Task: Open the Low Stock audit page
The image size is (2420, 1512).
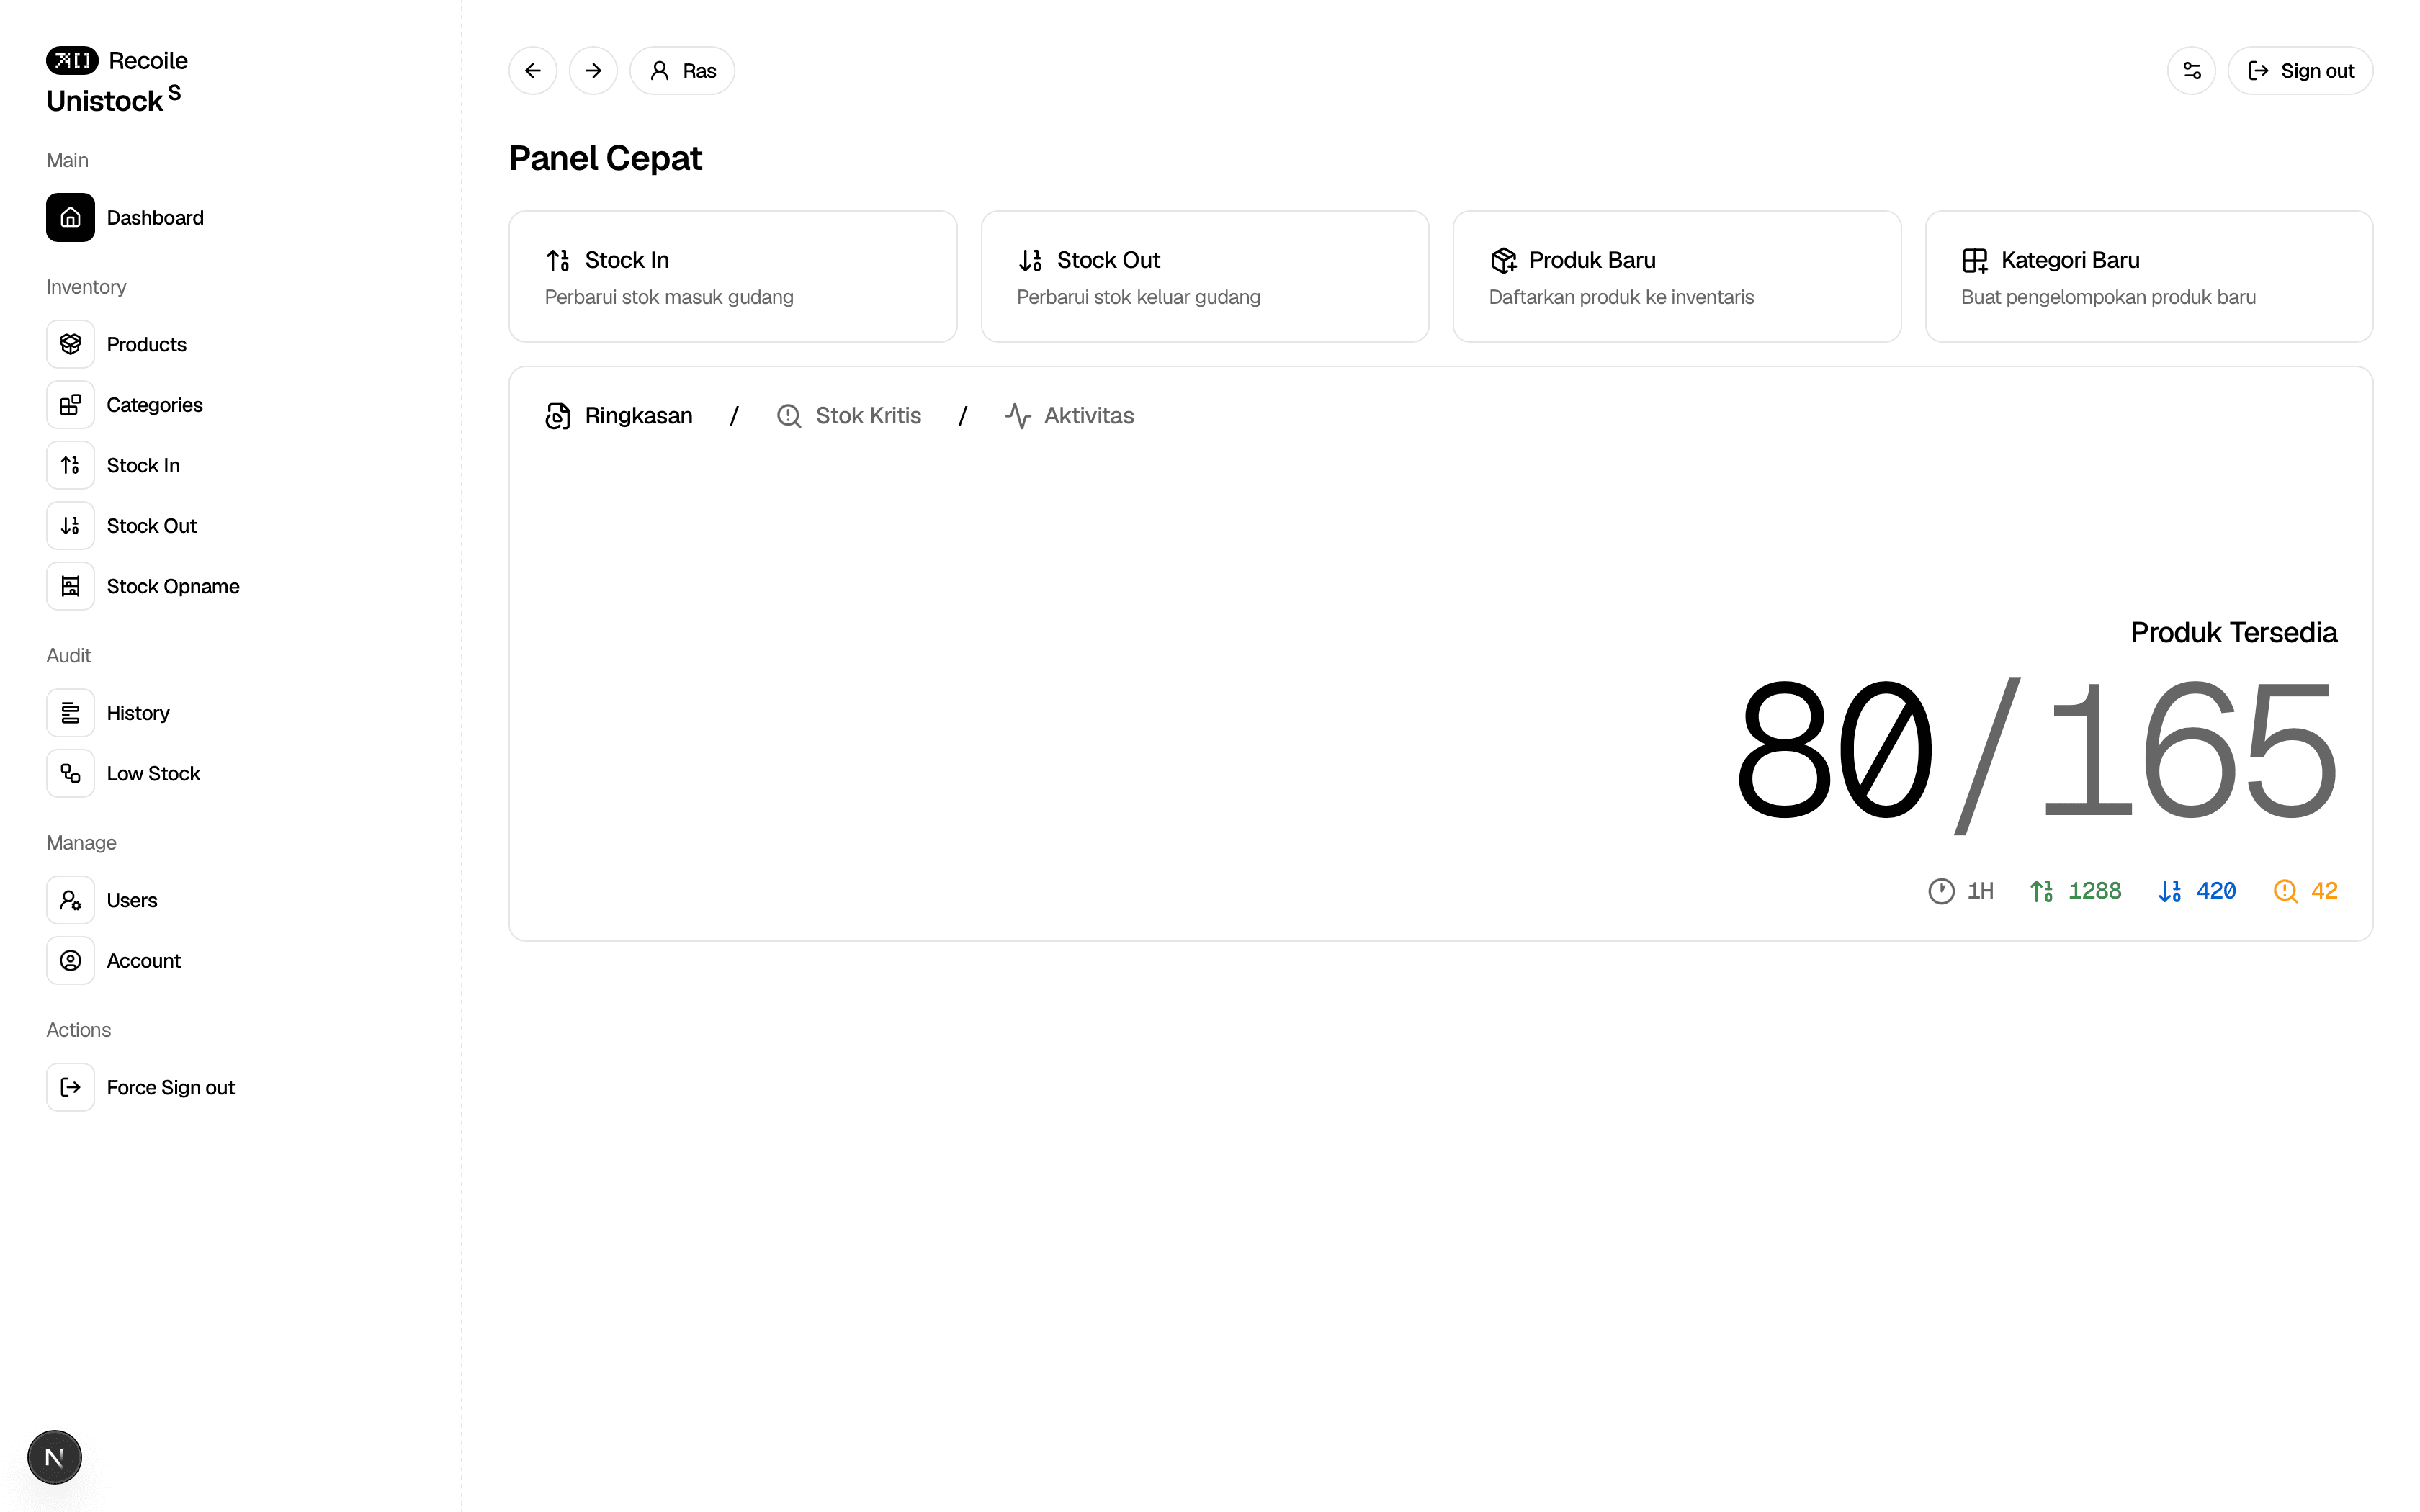Action: pos(153,772)
